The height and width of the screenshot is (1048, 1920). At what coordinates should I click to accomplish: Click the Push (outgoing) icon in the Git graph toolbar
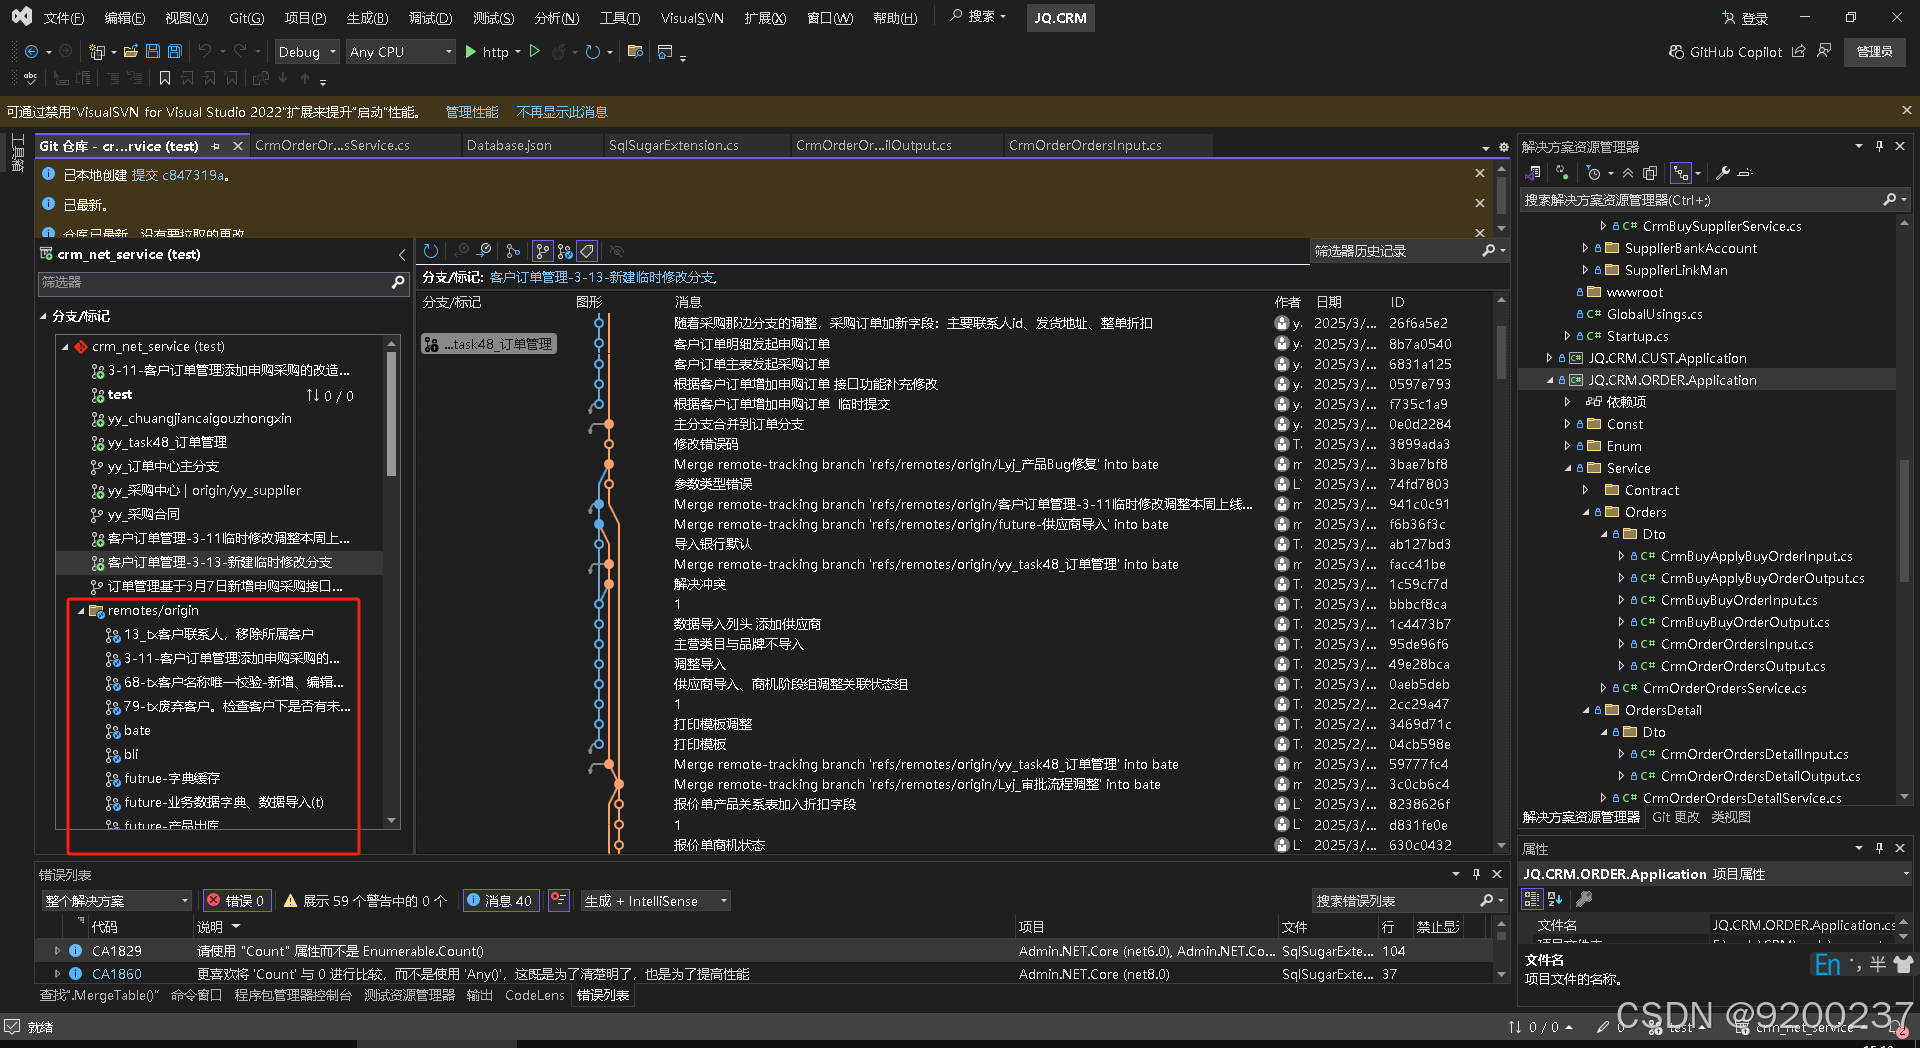[x=484, y=251]
